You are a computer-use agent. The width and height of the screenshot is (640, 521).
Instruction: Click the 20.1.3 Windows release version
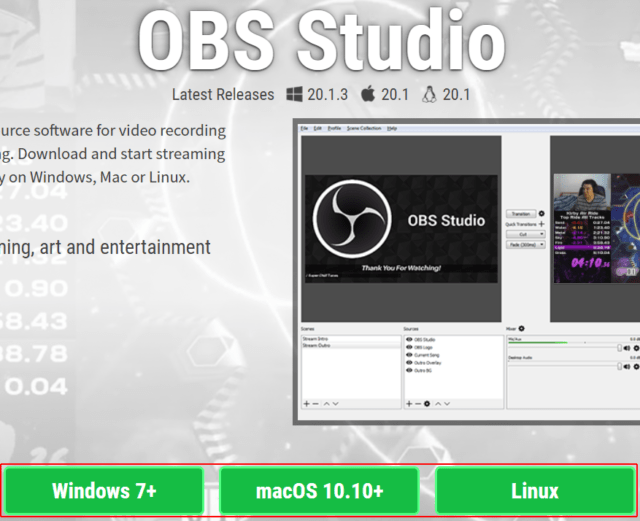pyautogui.click(x=327, y=94)
